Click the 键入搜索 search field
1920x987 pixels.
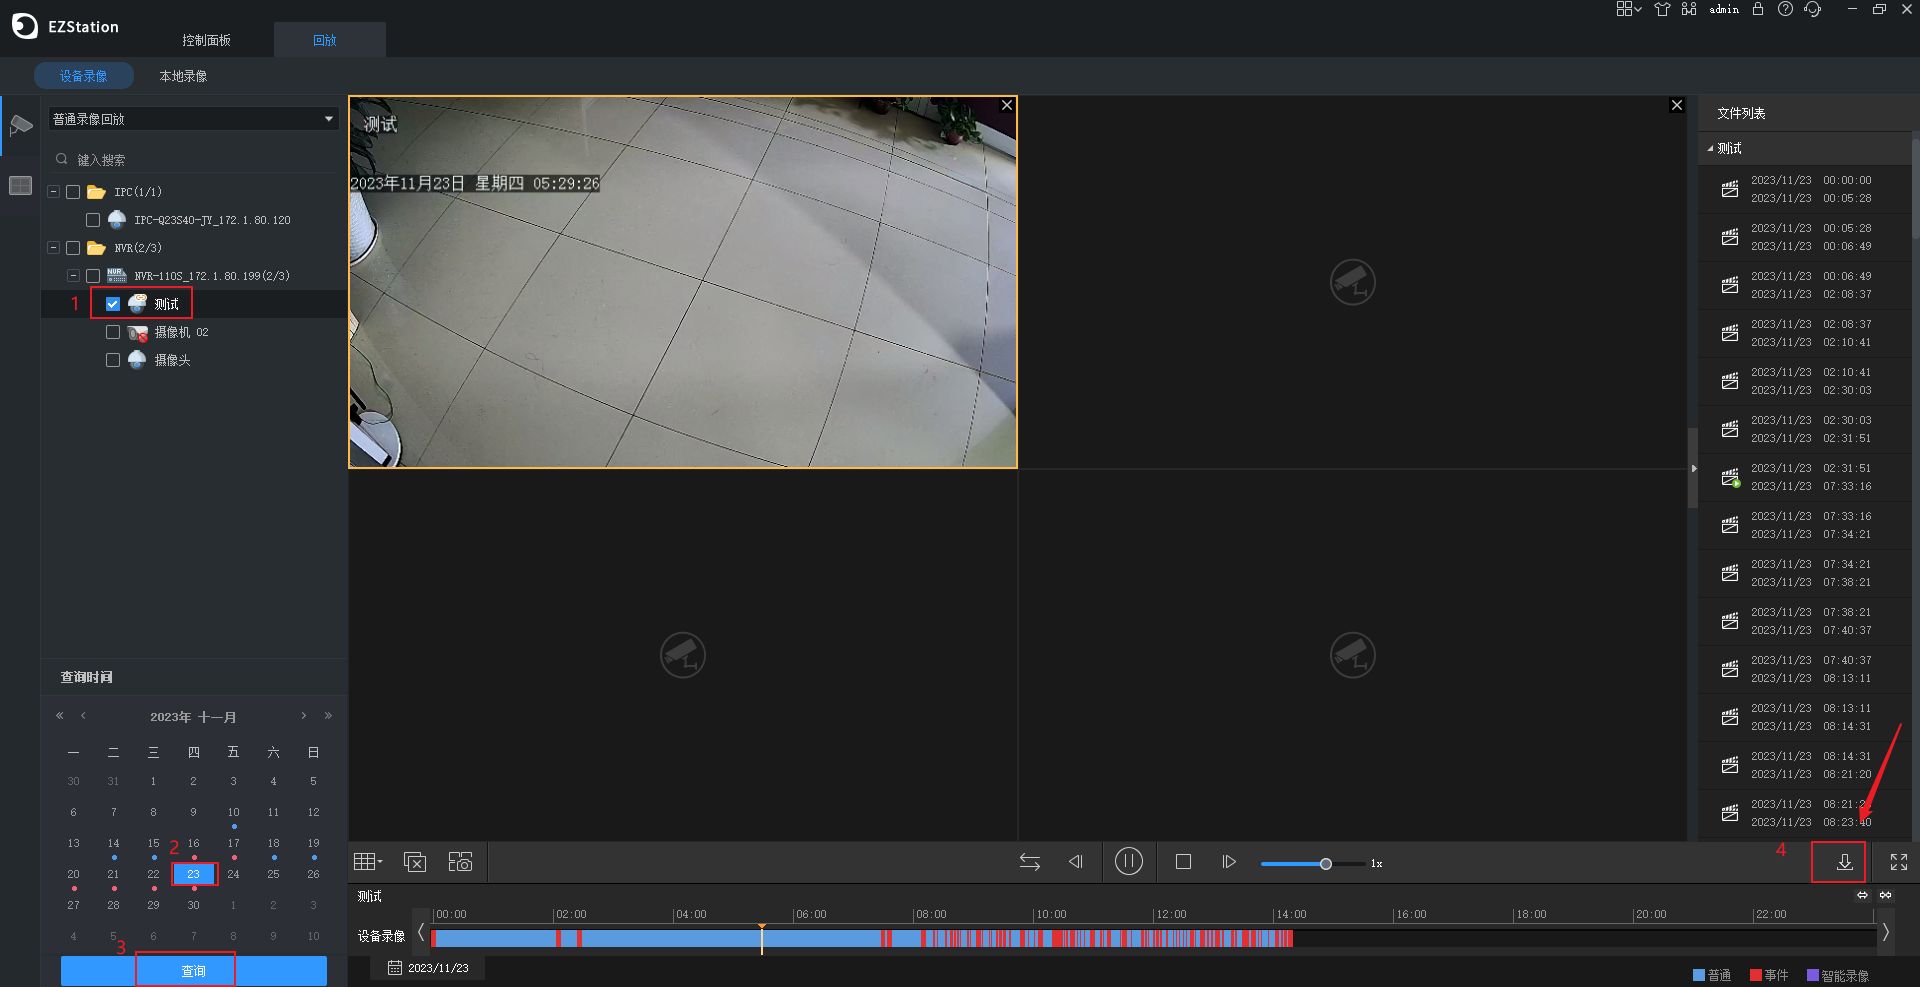pyautogui.click(x=193, y=160)
